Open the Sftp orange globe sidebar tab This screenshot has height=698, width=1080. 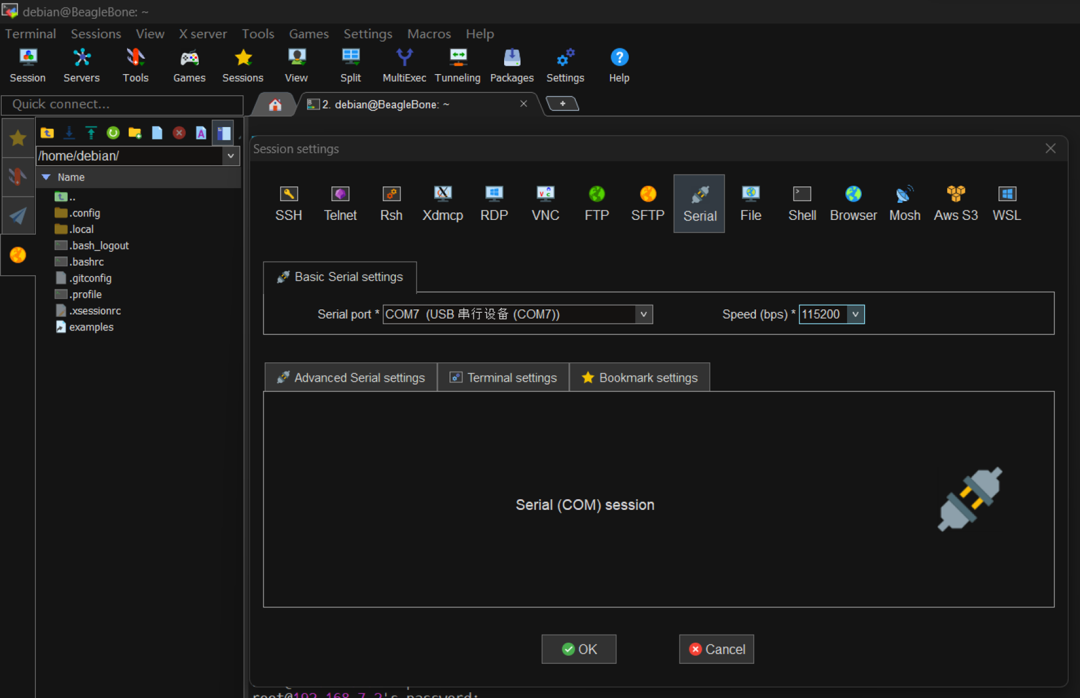(18, 255)
